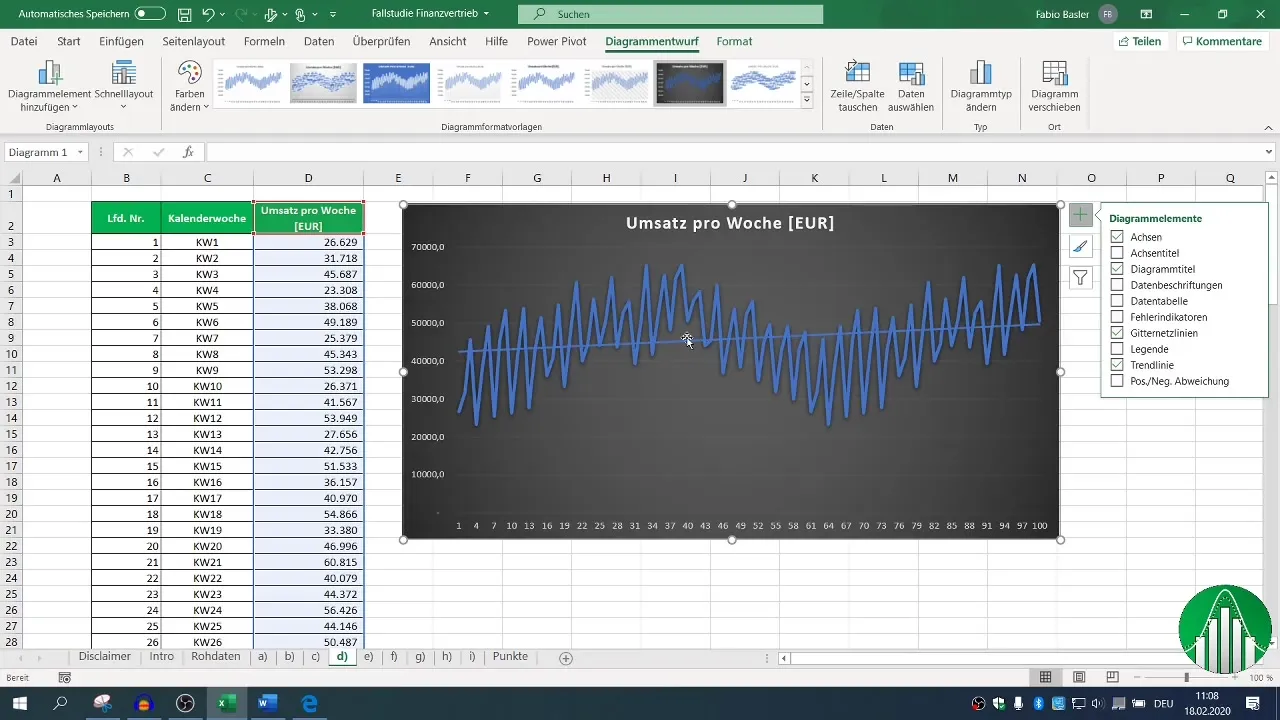Switch to the Formeln ribbon tab
Viewport: 1280px width, 720px height.
pos(264,41)
